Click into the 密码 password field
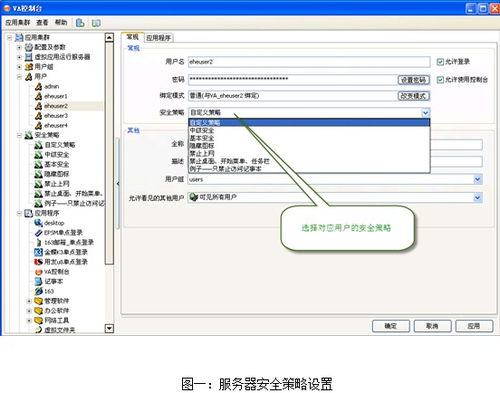 click(x=293, y=79)
